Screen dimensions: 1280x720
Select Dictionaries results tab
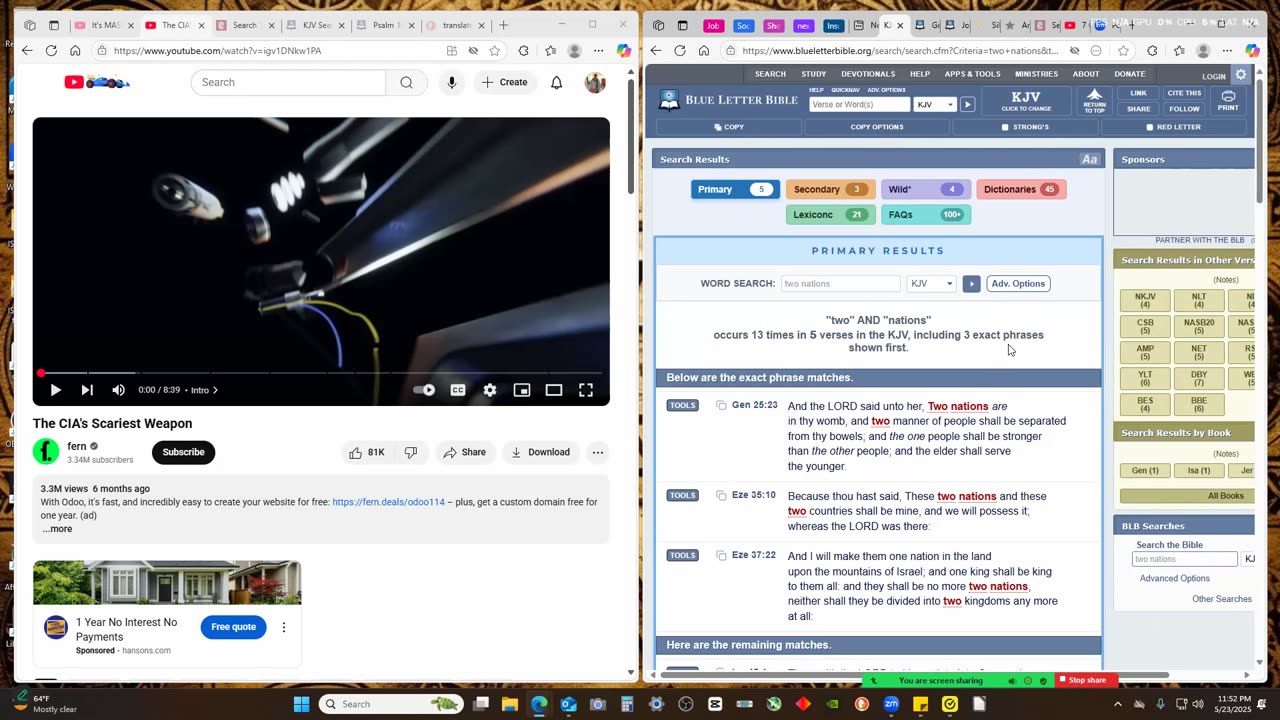pos(1021,189)
